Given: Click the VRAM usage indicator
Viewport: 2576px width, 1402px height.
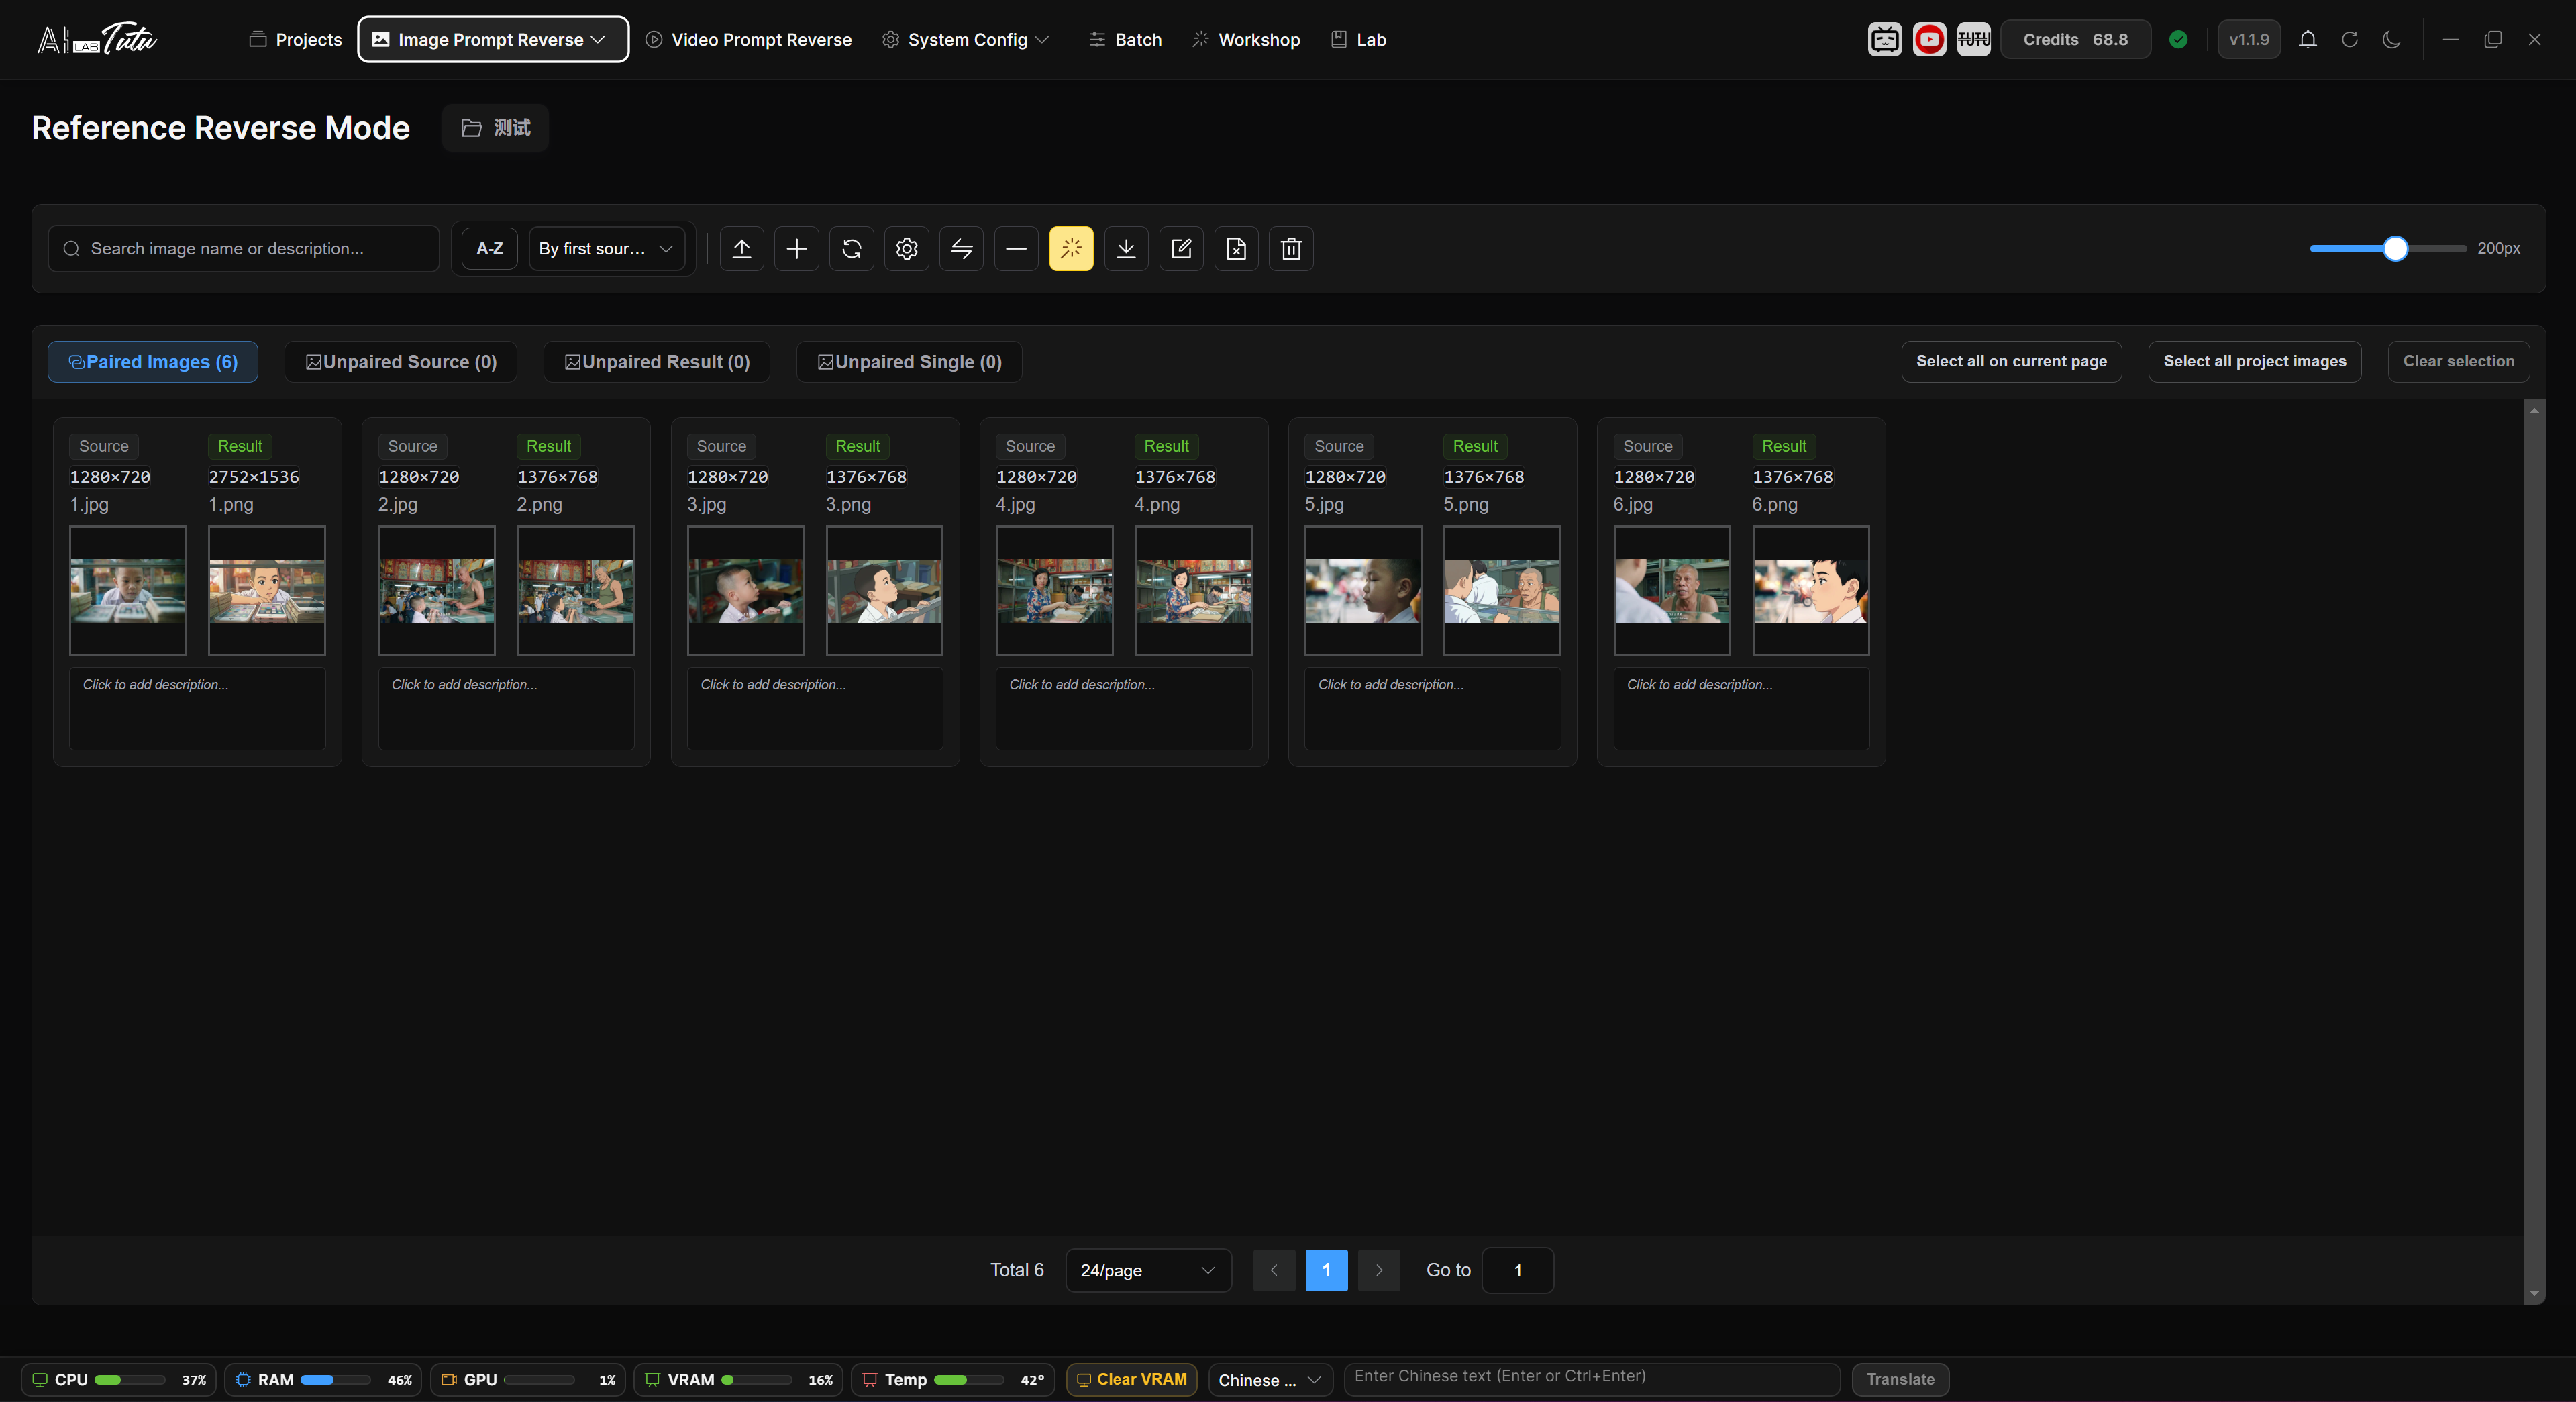Looking at the screenshot, I should pyautogui.click(x=738, y=1379).
